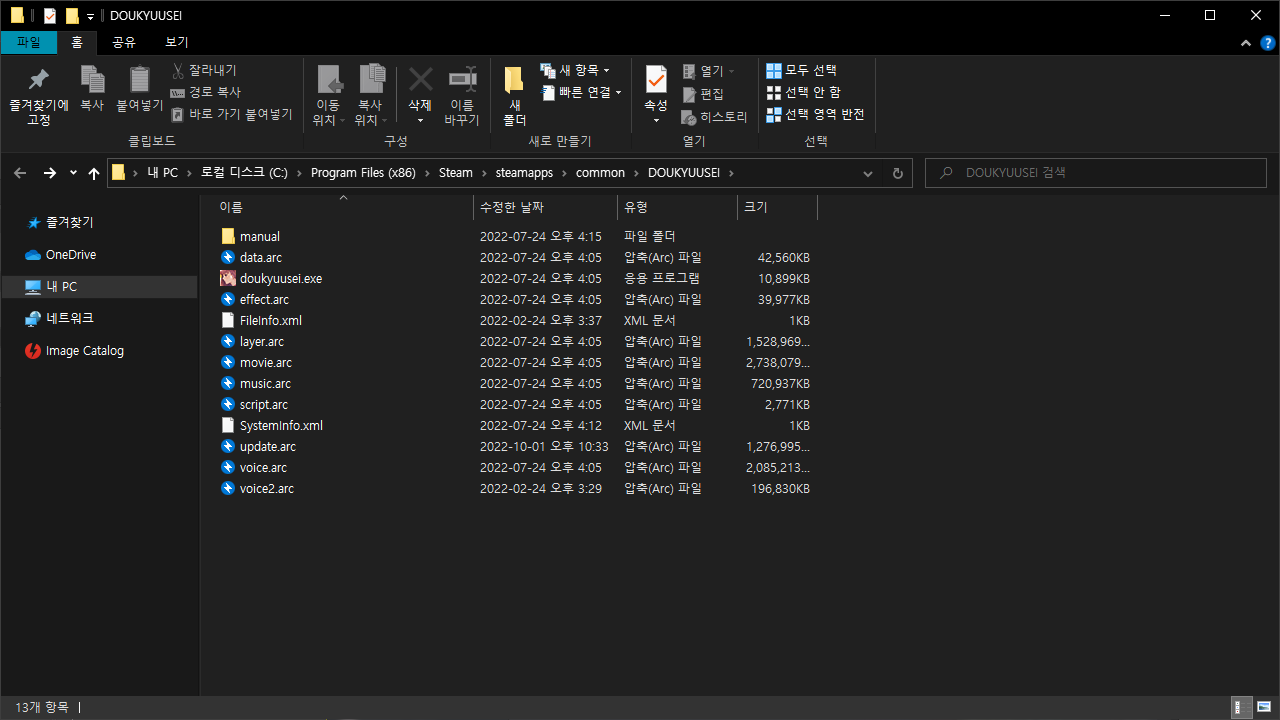This screenshot has height=720, width=1280.
Task: Switch to Large icons view in status bar
Action: [x=1264, y=708]
